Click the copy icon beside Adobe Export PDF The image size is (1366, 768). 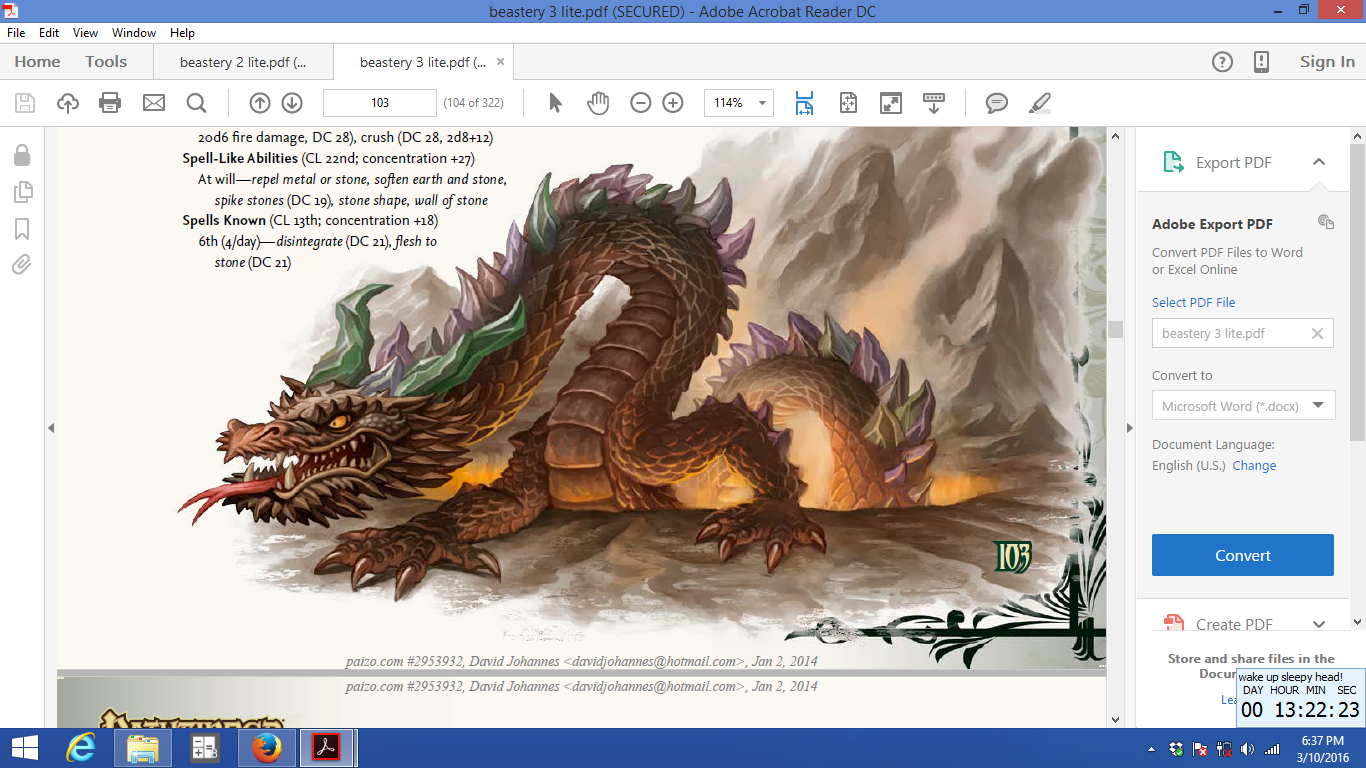click(1326, 222)
